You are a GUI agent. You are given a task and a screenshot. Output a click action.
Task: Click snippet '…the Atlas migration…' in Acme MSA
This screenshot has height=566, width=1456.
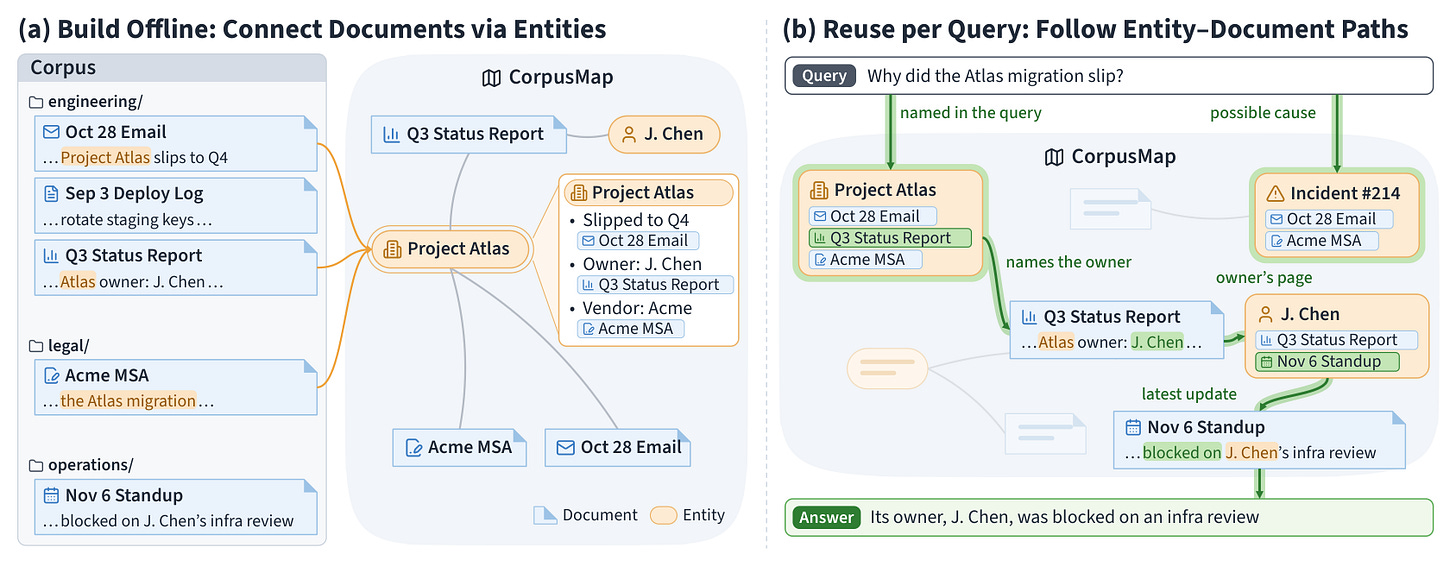pos(129,401)
